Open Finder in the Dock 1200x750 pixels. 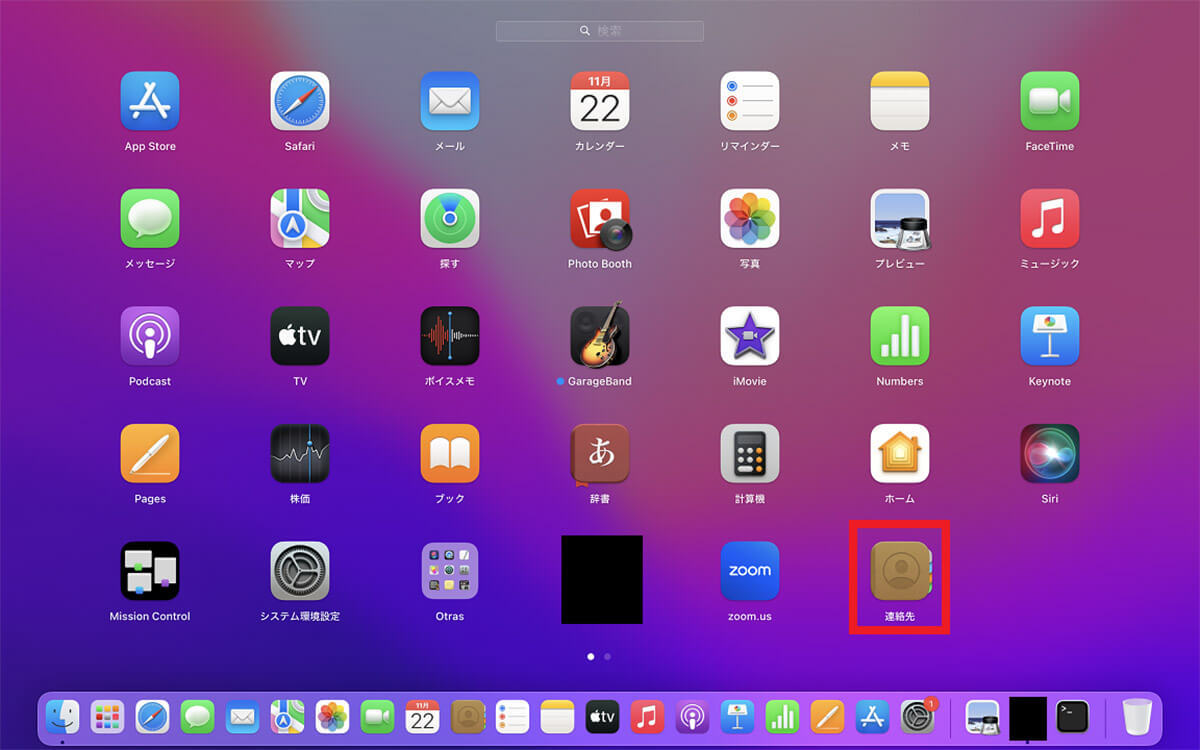[x=62, y=716]
